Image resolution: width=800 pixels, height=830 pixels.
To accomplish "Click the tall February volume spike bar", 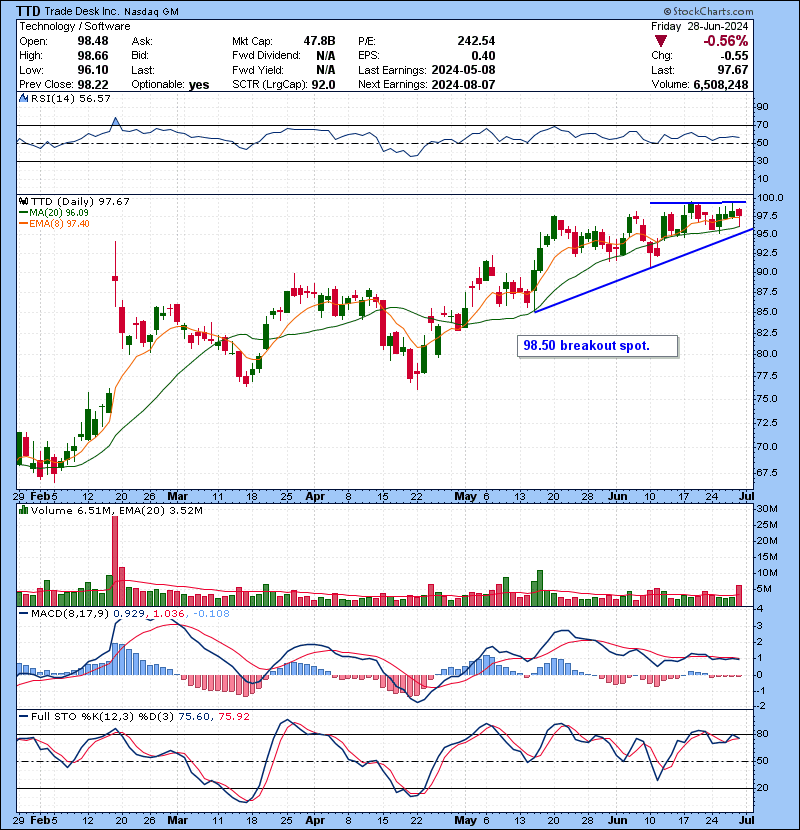I will click(115, 561).
